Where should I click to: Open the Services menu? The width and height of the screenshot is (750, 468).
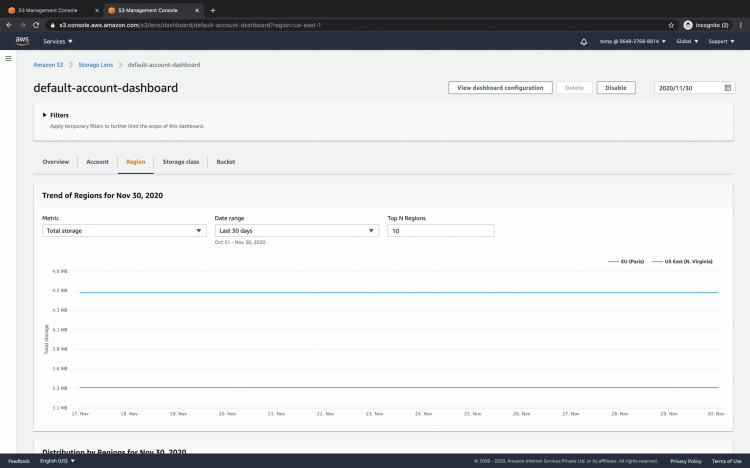(58, 42)
